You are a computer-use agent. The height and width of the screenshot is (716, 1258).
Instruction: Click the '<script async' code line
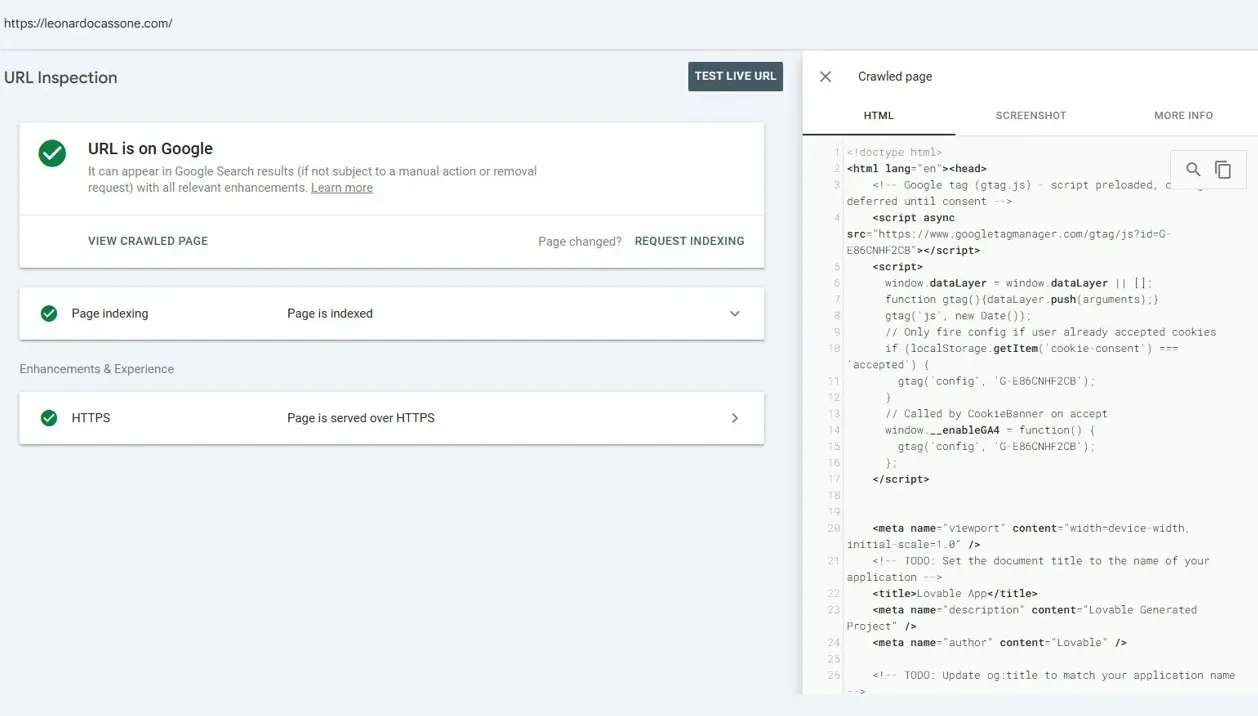913,218
